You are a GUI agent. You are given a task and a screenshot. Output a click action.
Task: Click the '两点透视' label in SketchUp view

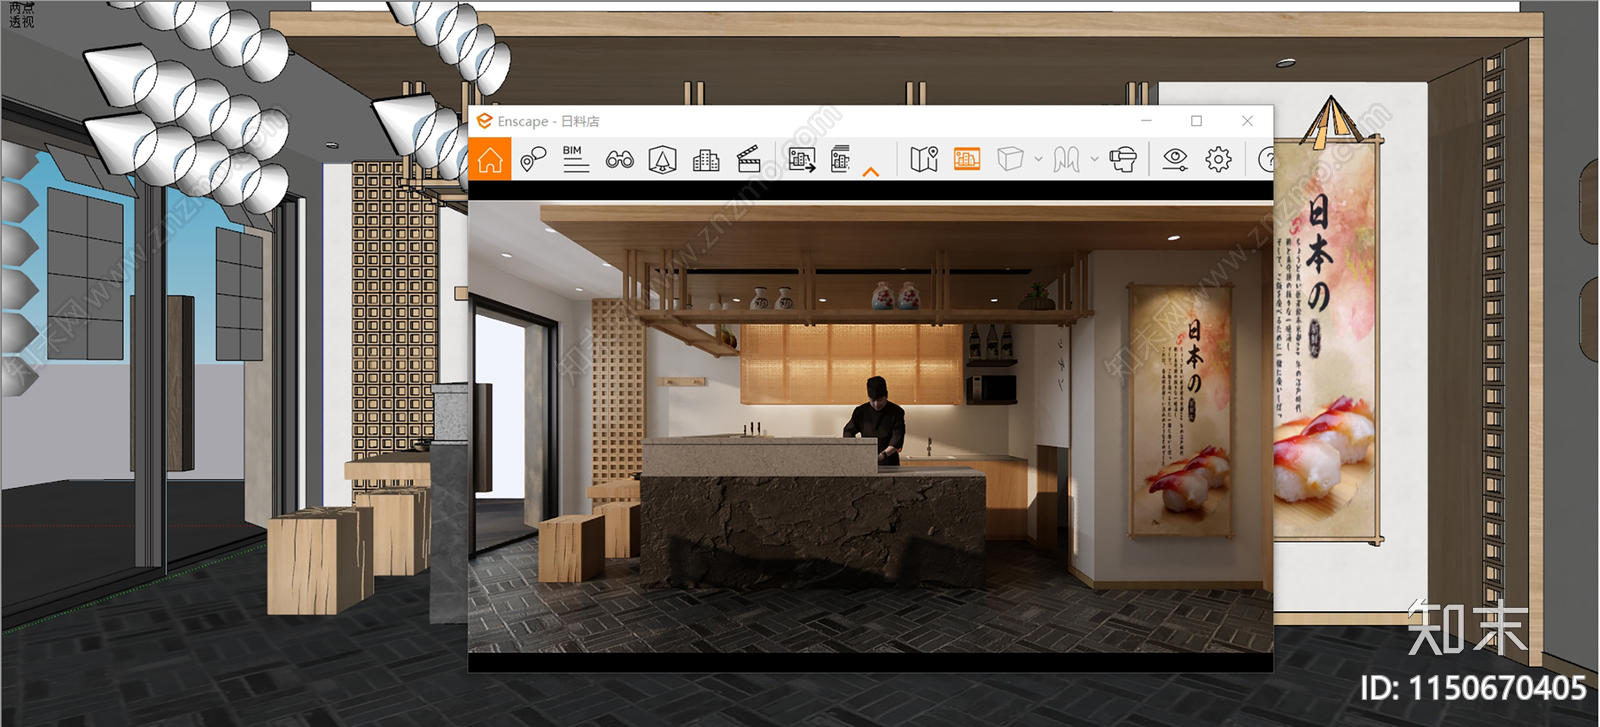pyautogui.click(x=21, y=14)
